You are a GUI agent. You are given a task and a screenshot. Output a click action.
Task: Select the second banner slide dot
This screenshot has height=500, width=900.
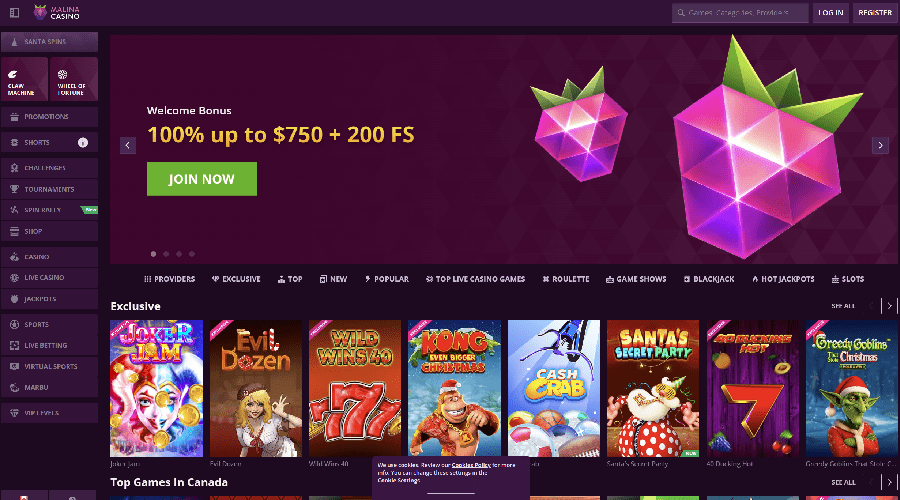(166, 254)
